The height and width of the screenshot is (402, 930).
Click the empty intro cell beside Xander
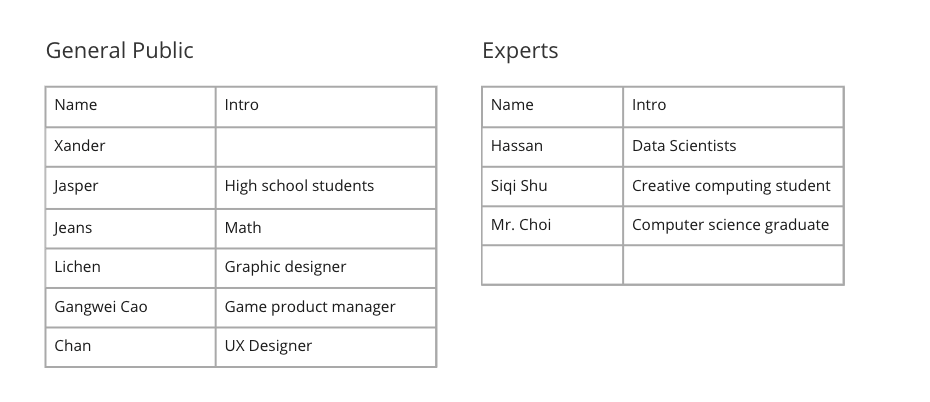tap(325, 146)
